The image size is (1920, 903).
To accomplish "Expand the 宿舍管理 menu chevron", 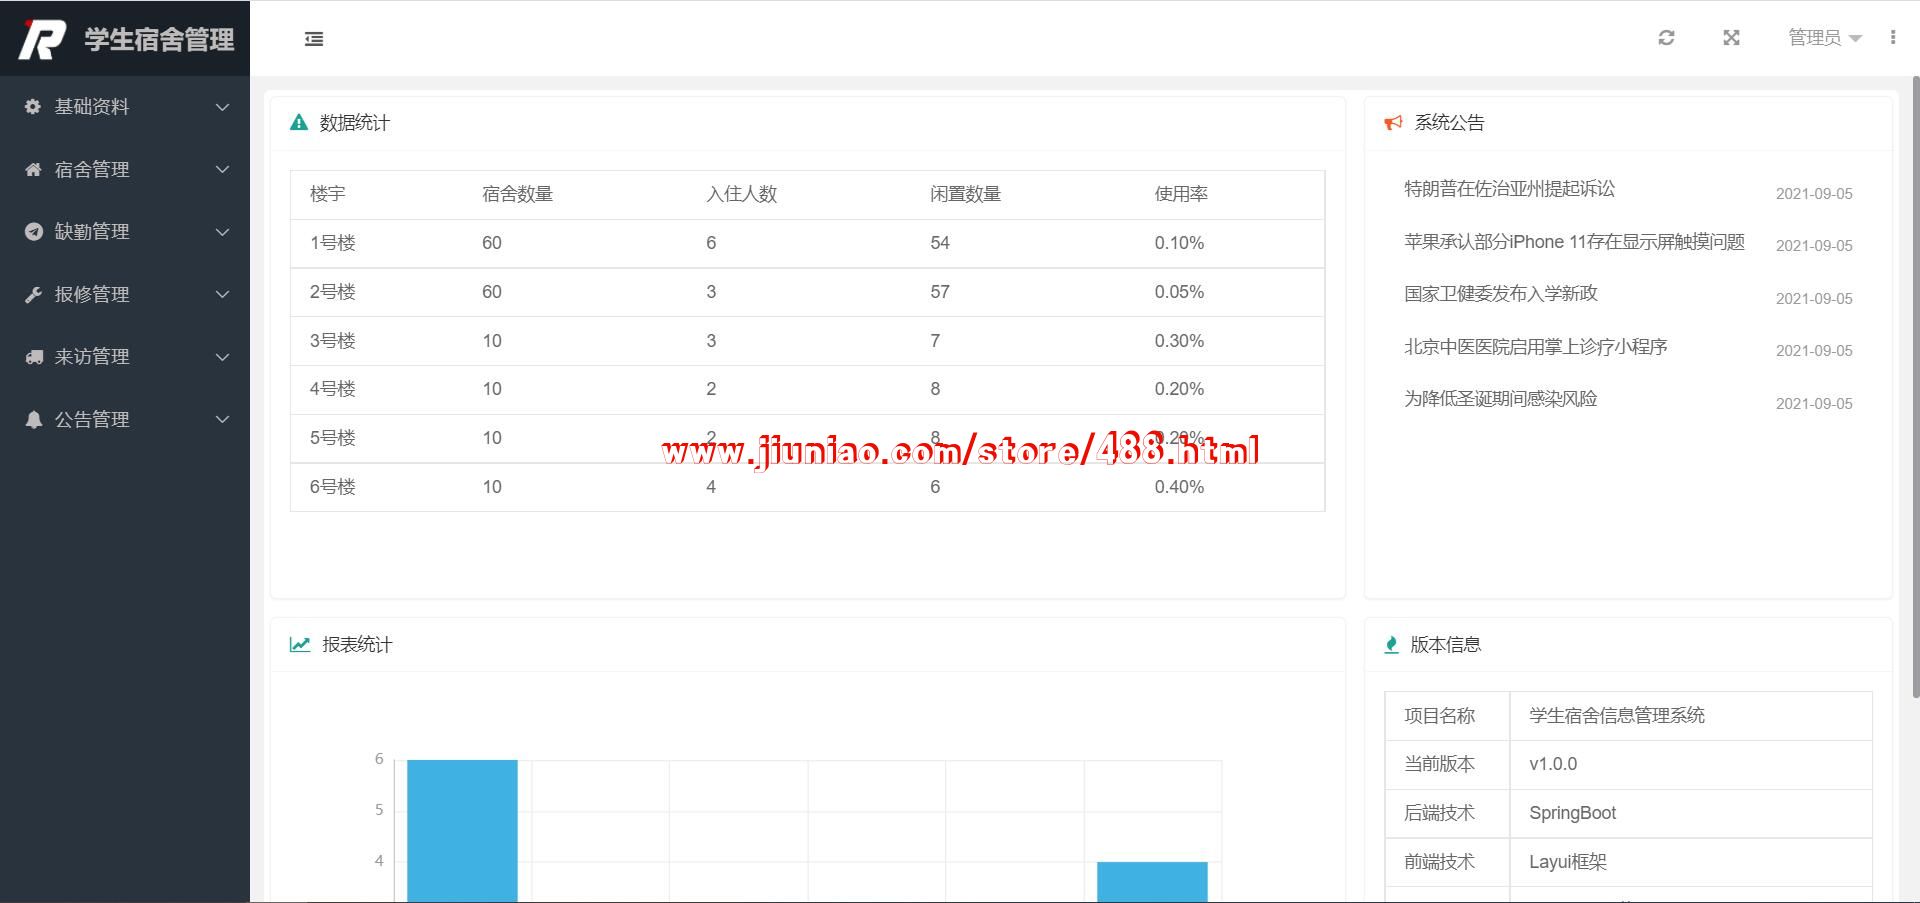I will pyautogui.click(x=223, y=170).
